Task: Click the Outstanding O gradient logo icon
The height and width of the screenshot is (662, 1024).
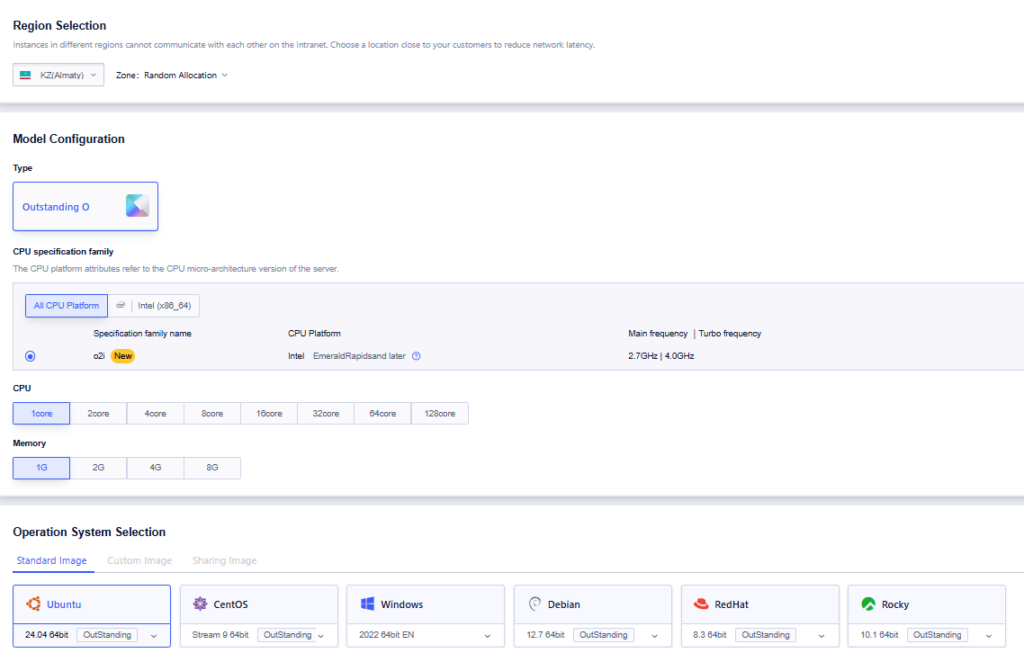Action: [x=137, y=206]
